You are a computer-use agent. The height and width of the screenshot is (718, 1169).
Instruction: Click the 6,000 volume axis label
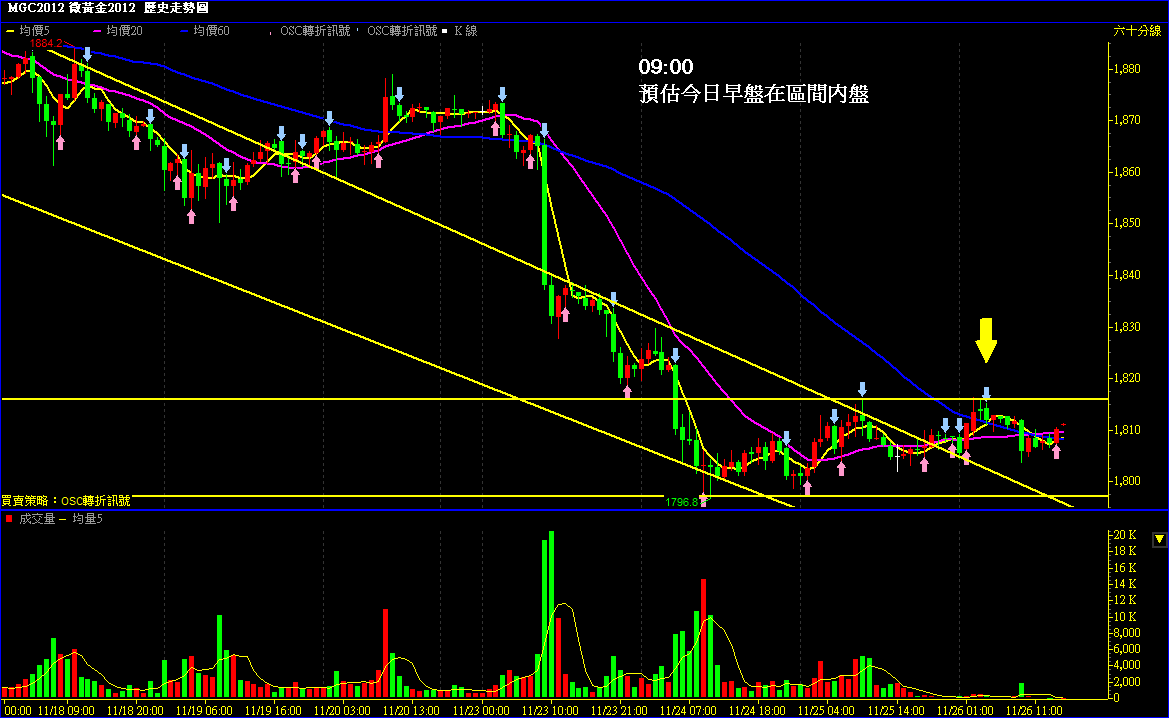point(1127,649)
